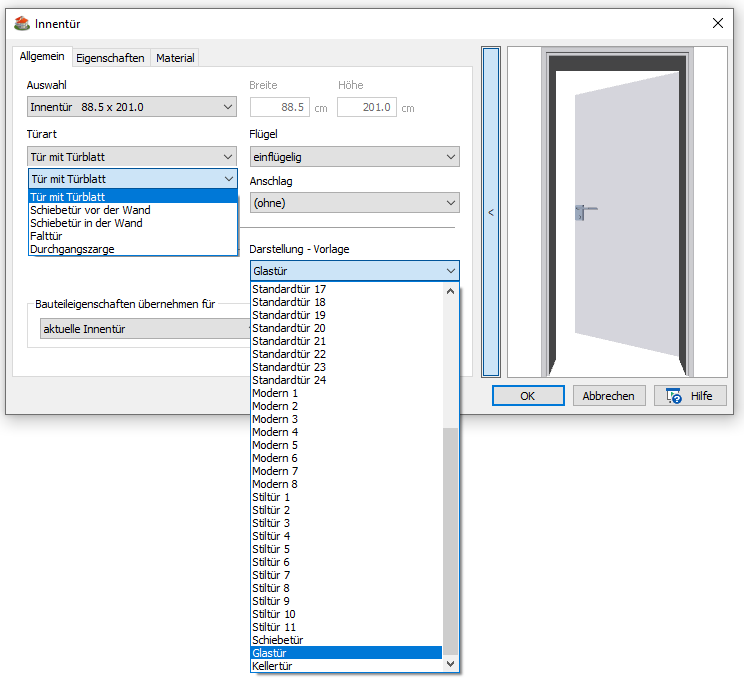Collapse the preview panel with the arrow strip

[x=490, y=212]
